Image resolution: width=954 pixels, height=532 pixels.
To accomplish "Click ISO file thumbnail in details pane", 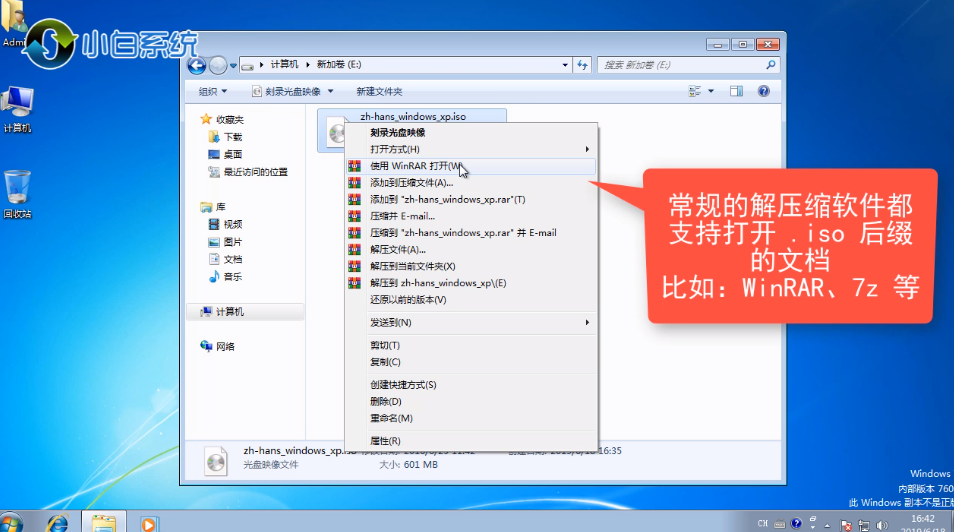I will [216, 460].
